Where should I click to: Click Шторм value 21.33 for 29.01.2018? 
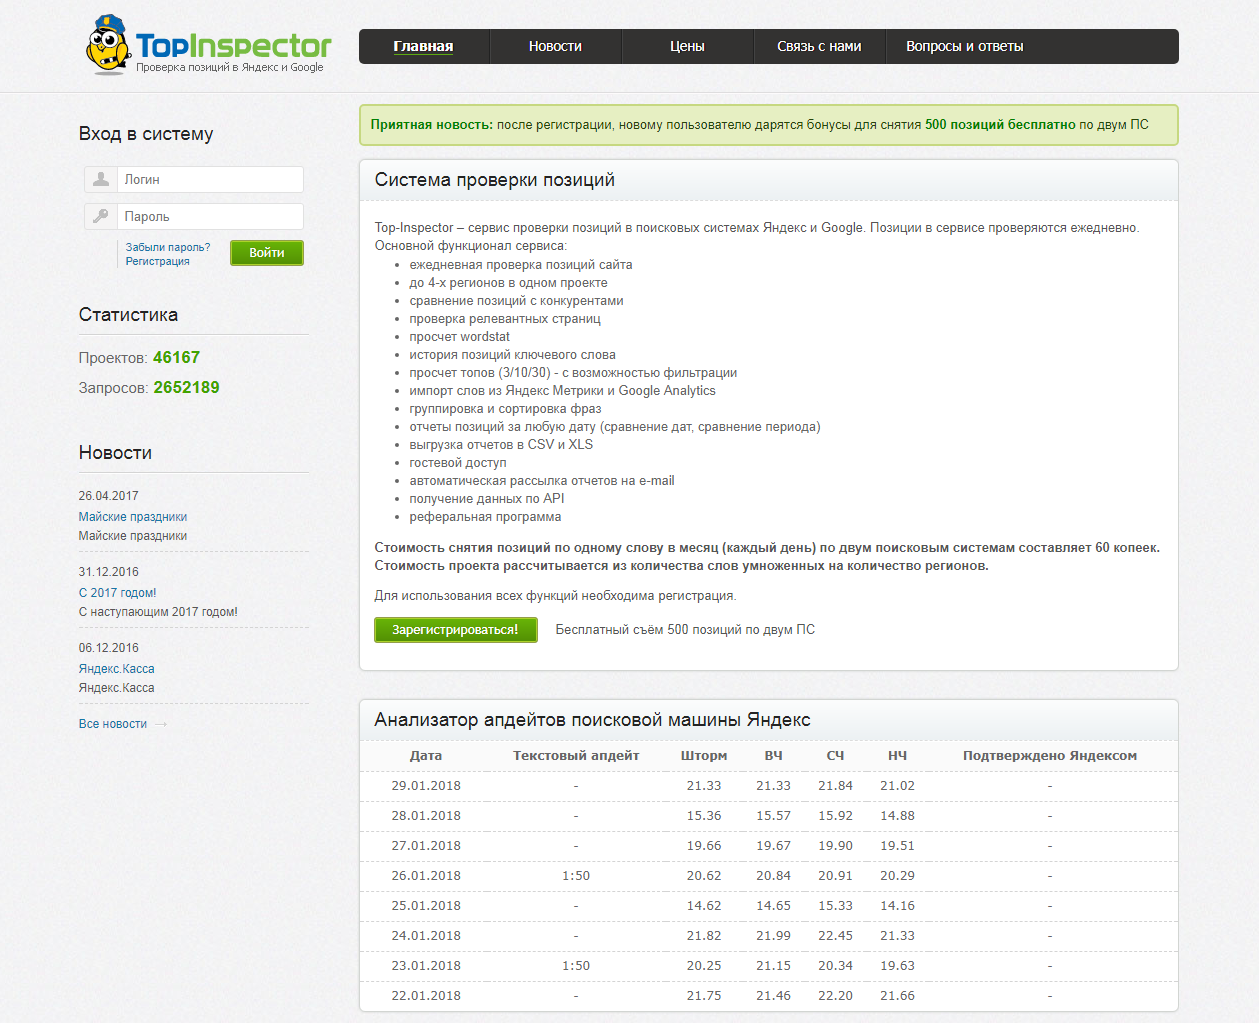click(x=704, y=786)
